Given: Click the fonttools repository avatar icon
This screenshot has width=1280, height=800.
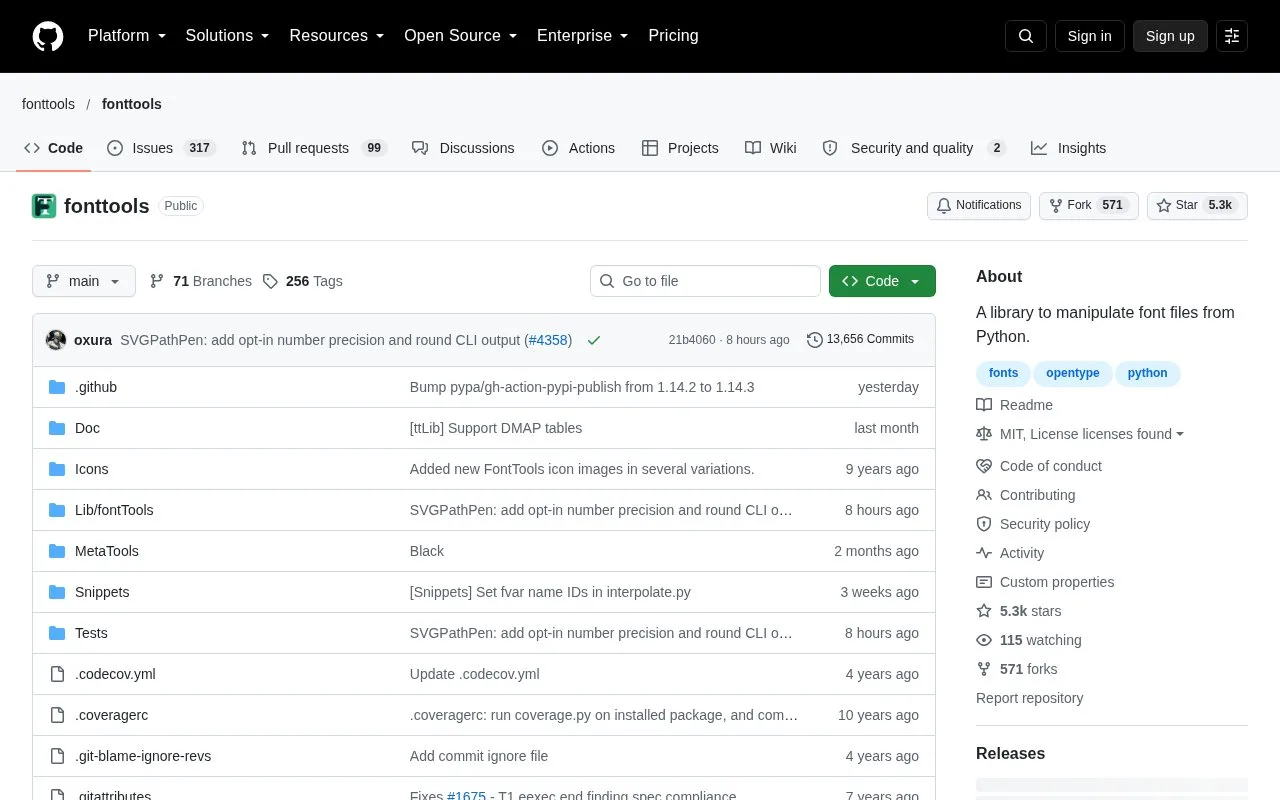Looking at the screenshot, I should pyautogui.click(x=44, y=206).
